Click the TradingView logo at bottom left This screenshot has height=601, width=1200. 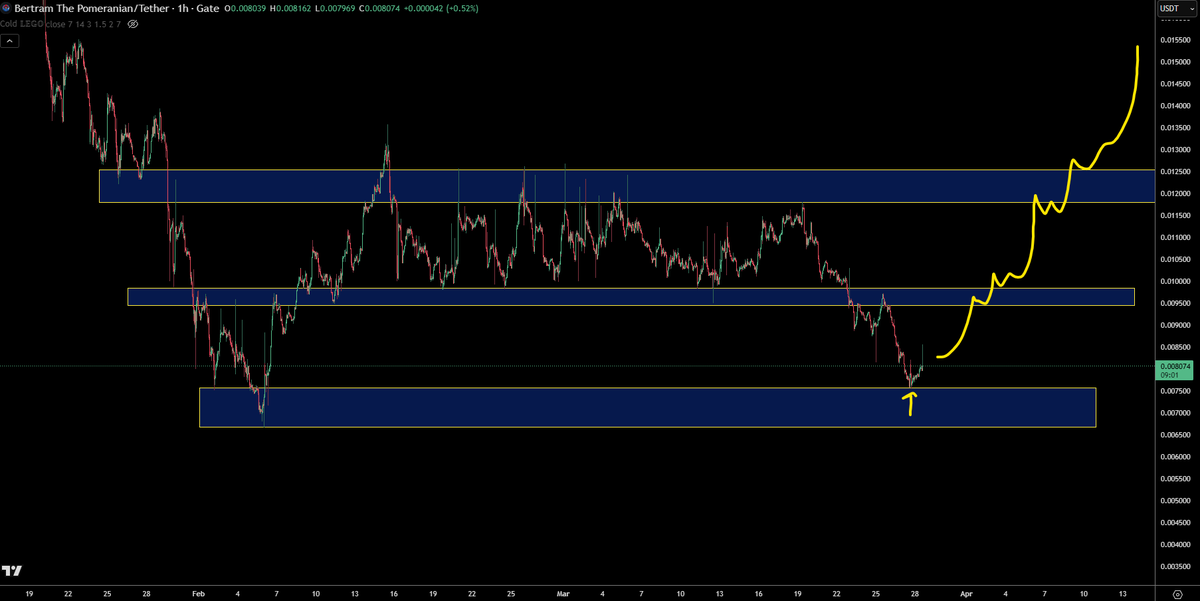point(12,571)
